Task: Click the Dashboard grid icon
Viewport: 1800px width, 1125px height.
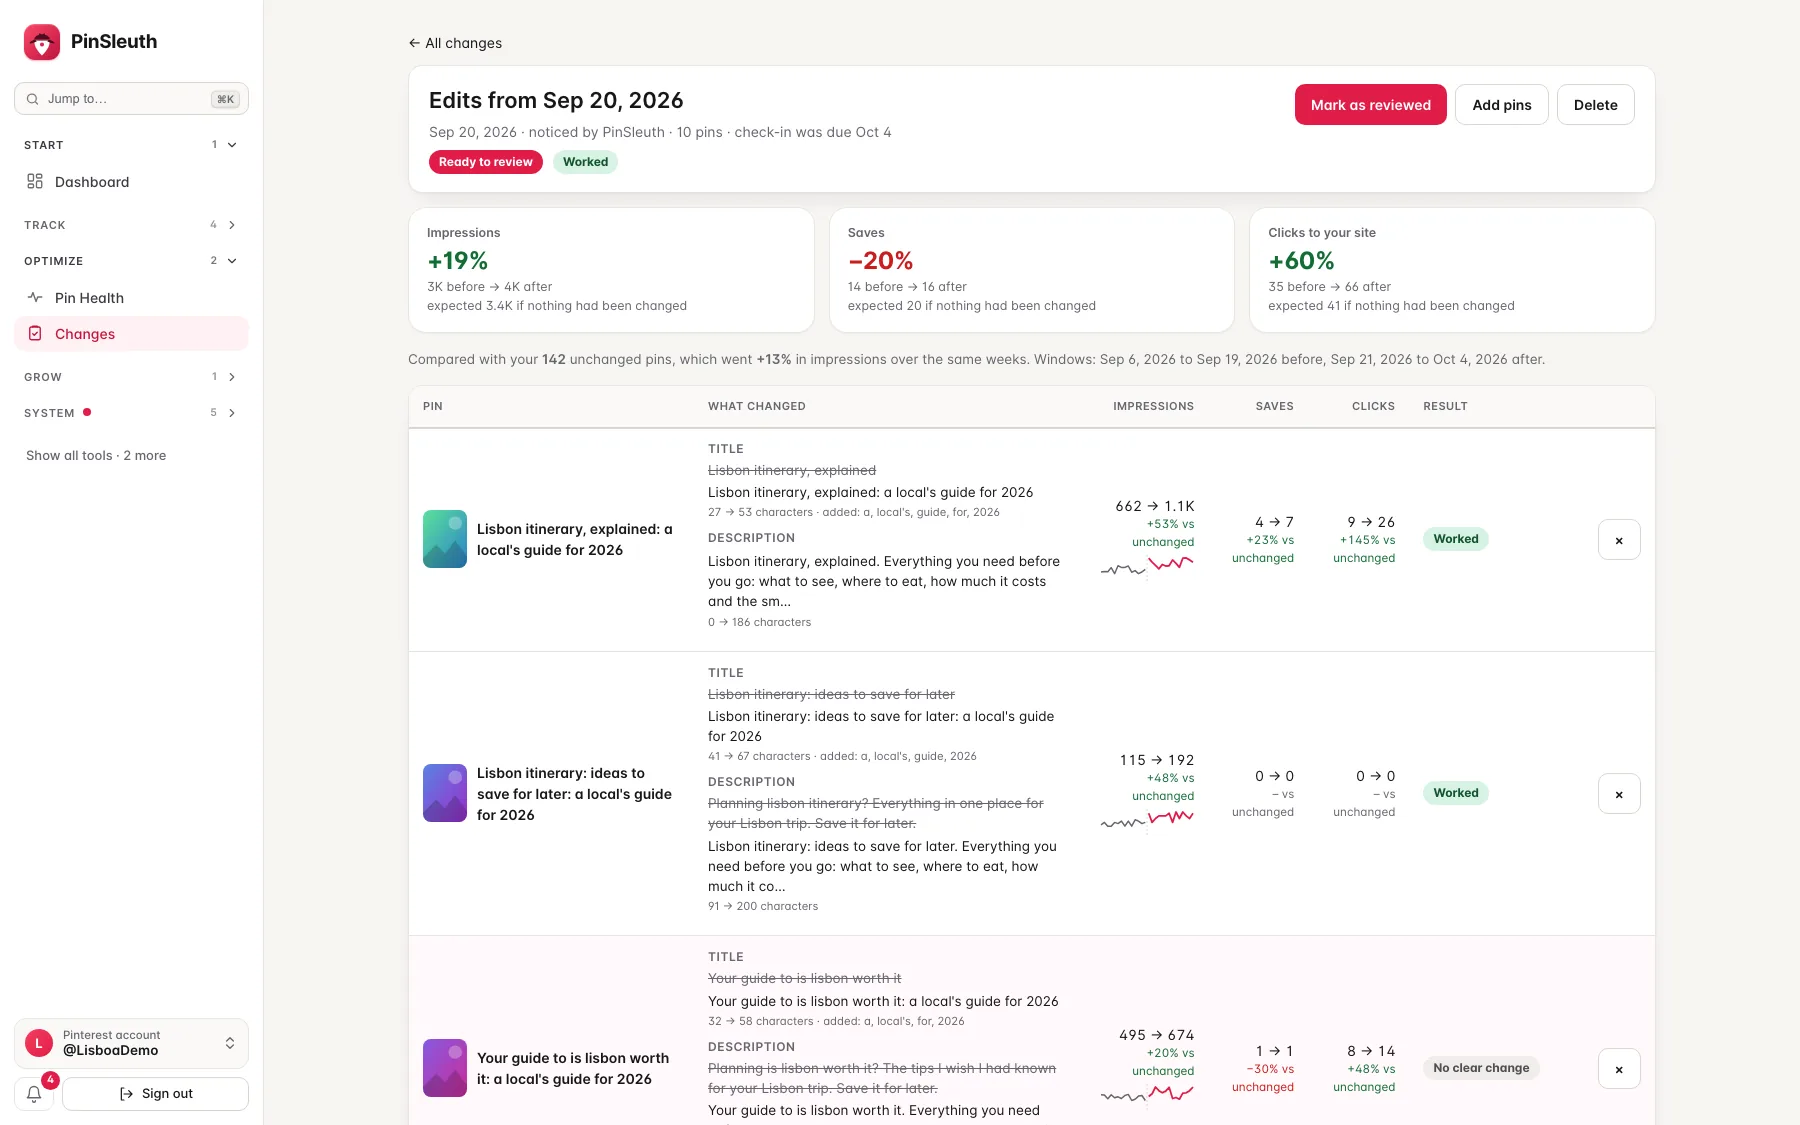Action: tap(35, 182)
